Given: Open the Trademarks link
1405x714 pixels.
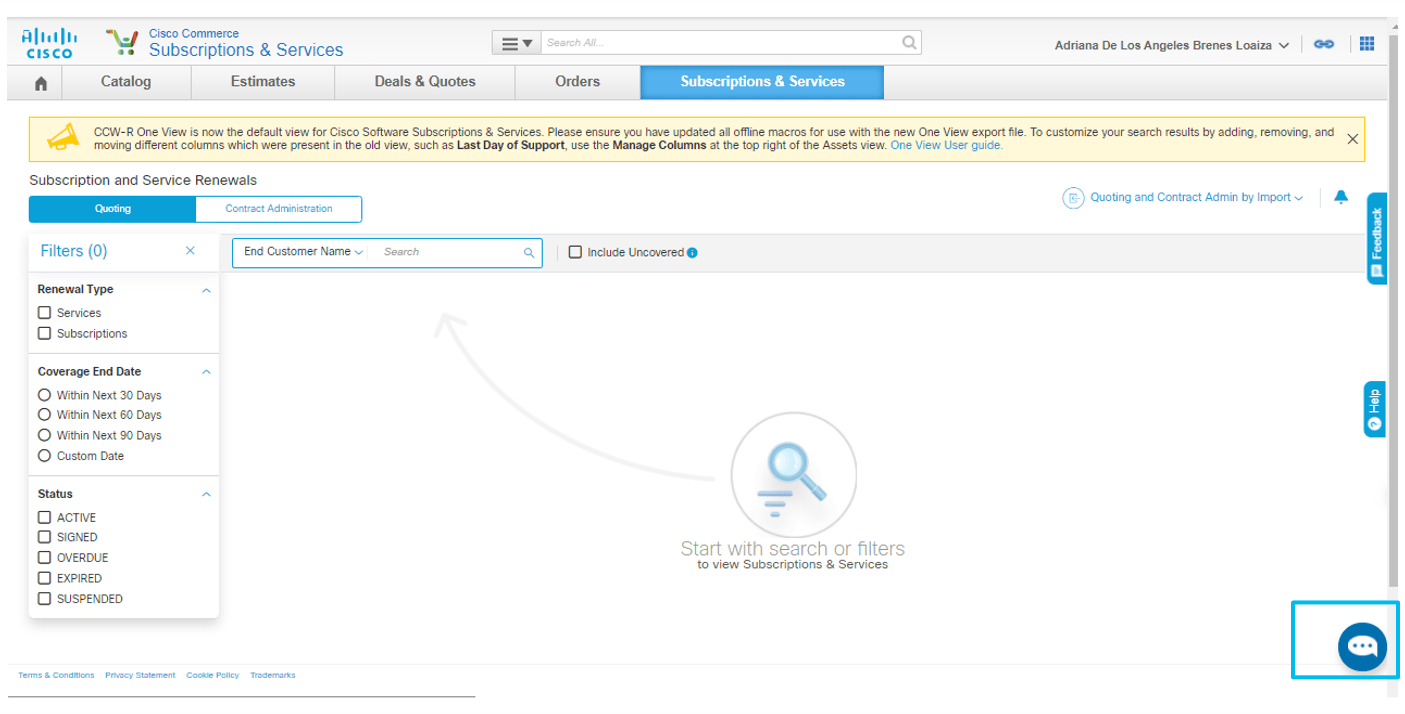Looking at the screenshot, I should click(273, 675).
